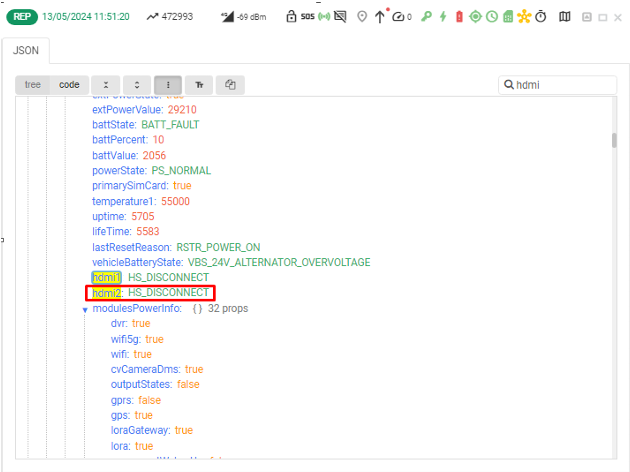Click the location pin icon

361,17
